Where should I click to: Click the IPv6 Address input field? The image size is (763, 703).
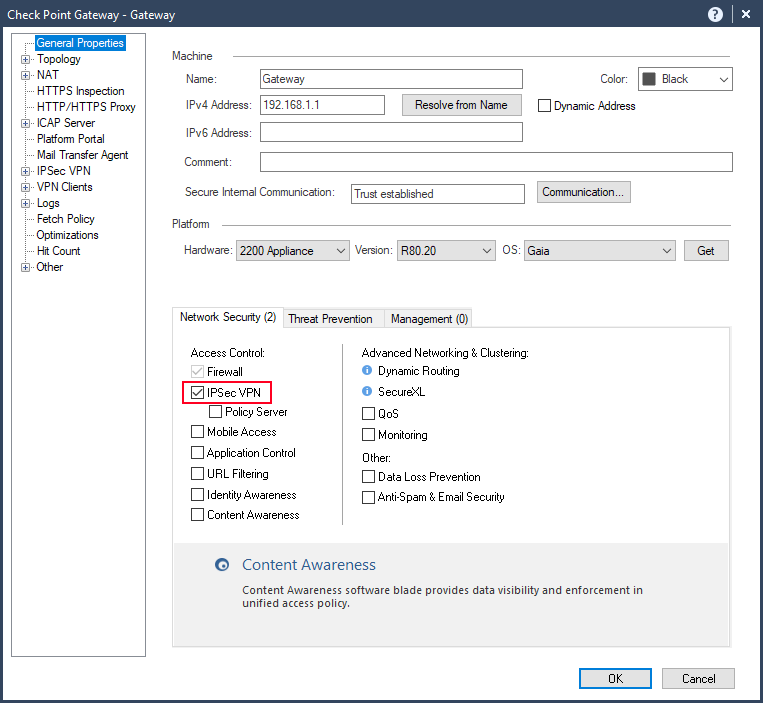(391, 132)
